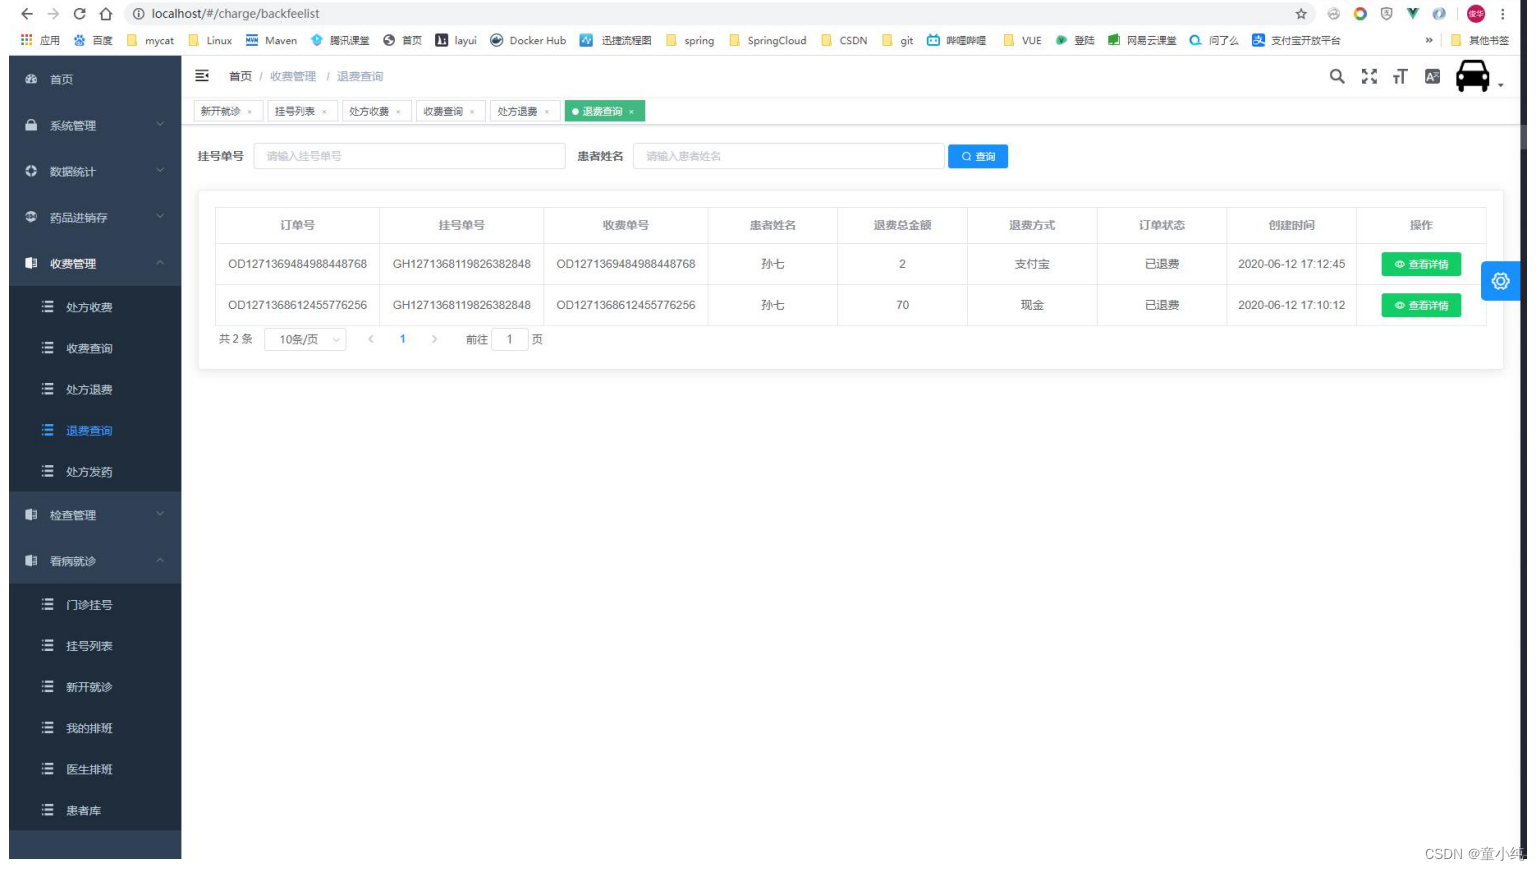Close the 挂号列表 tab

coord(324,112)
